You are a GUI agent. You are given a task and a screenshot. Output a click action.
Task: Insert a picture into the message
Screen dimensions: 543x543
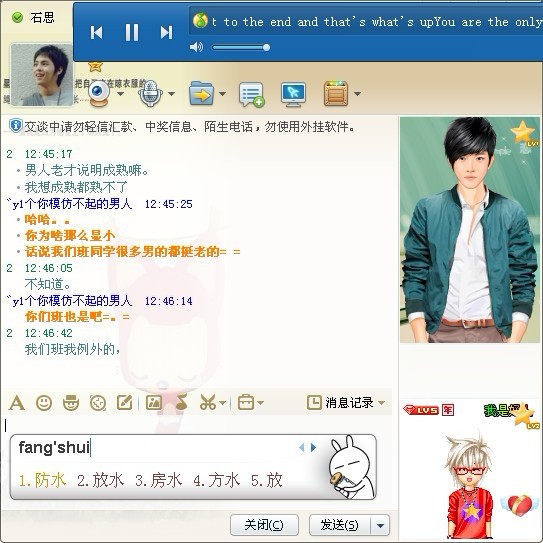(154, 403)
